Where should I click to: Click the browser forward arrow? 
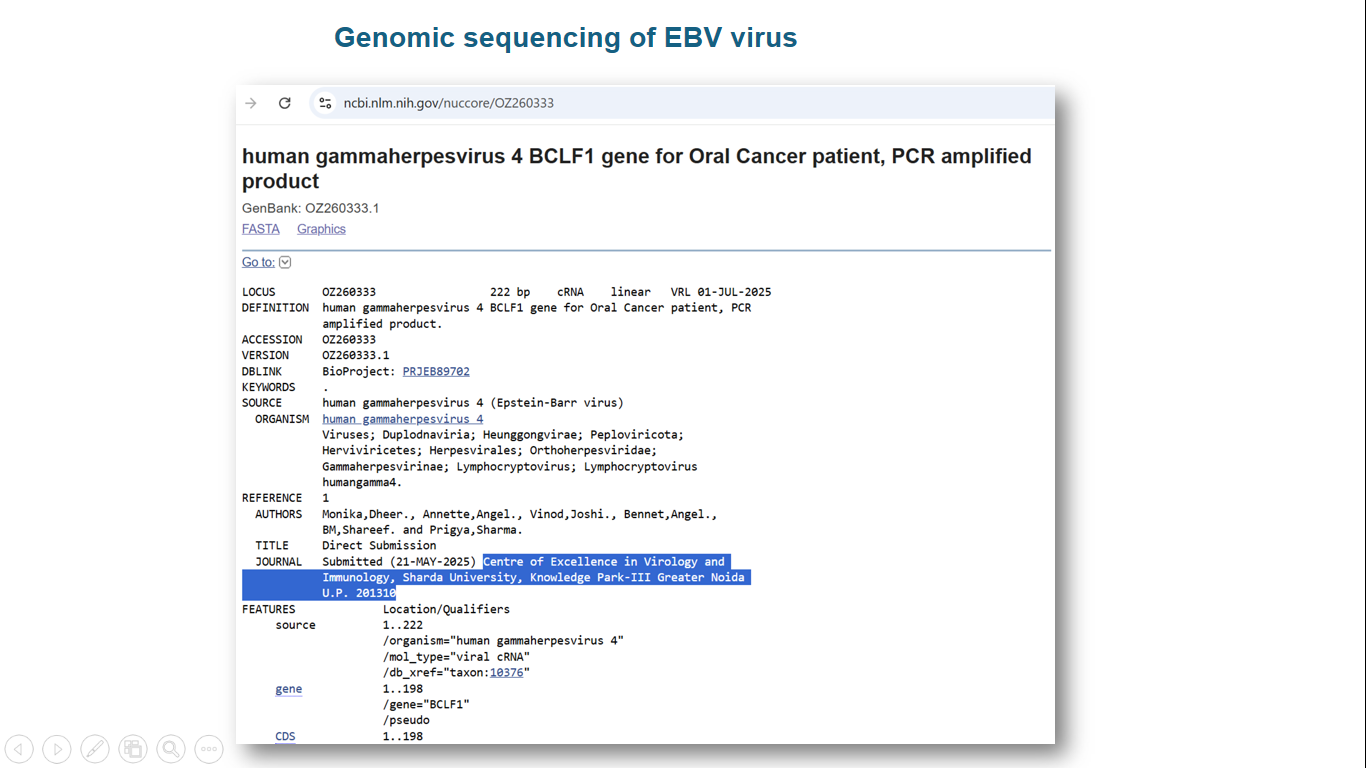coord(251,103)
